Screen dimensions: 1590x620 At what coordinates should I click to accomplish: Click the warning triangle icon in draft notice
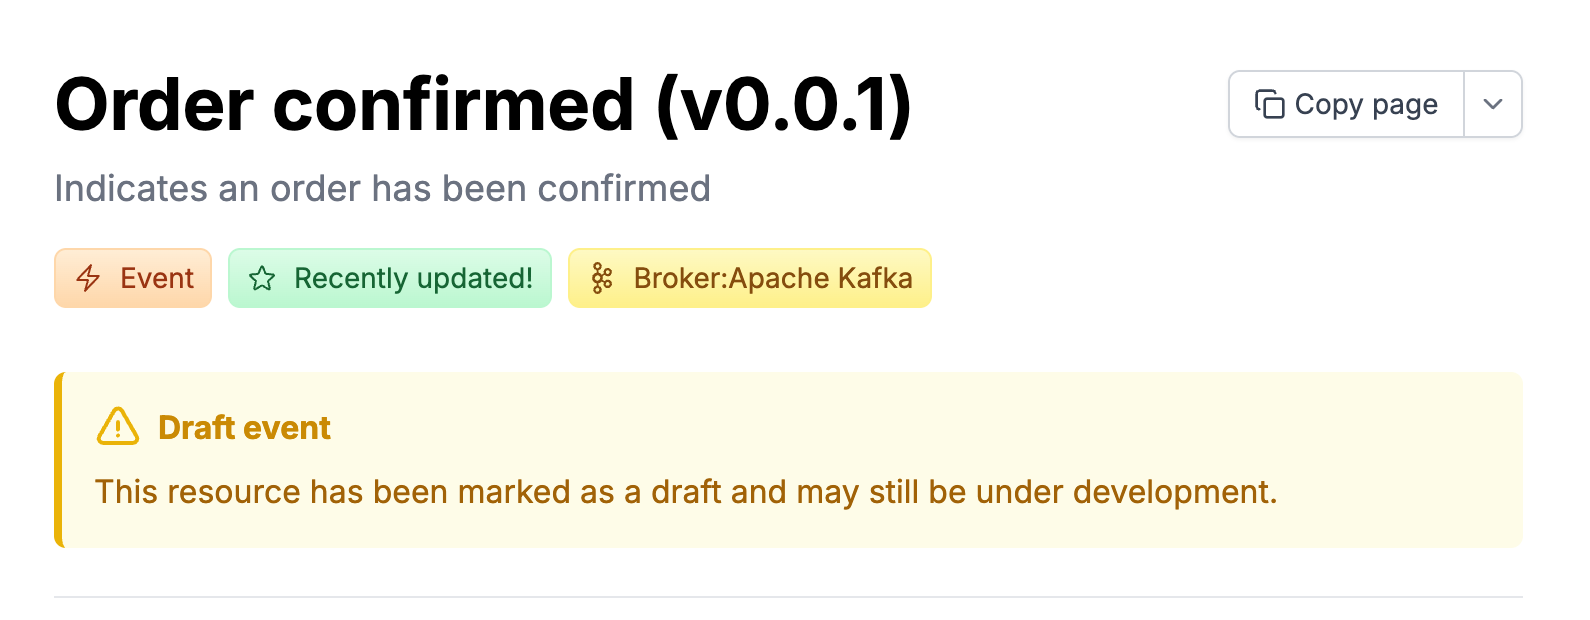118,427
